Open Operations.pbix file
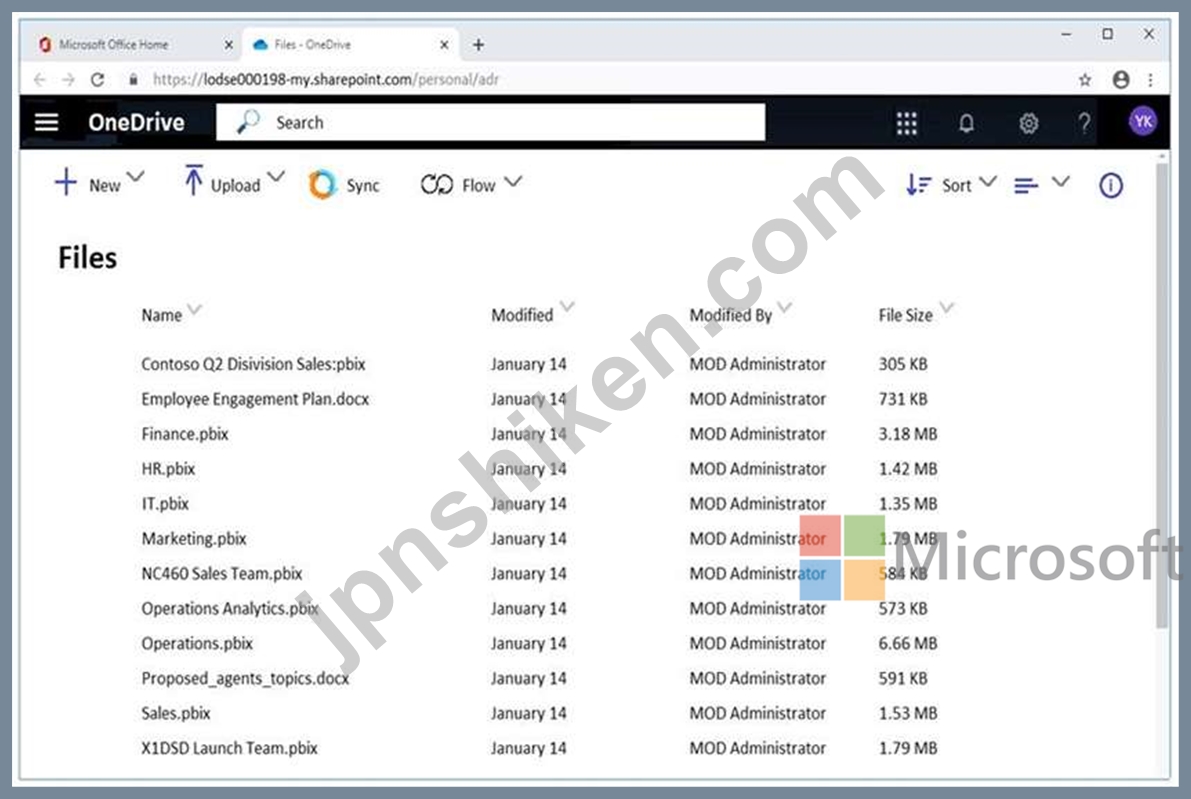The width and height of the screenshot is (1191, 799). tap(197, 643)
